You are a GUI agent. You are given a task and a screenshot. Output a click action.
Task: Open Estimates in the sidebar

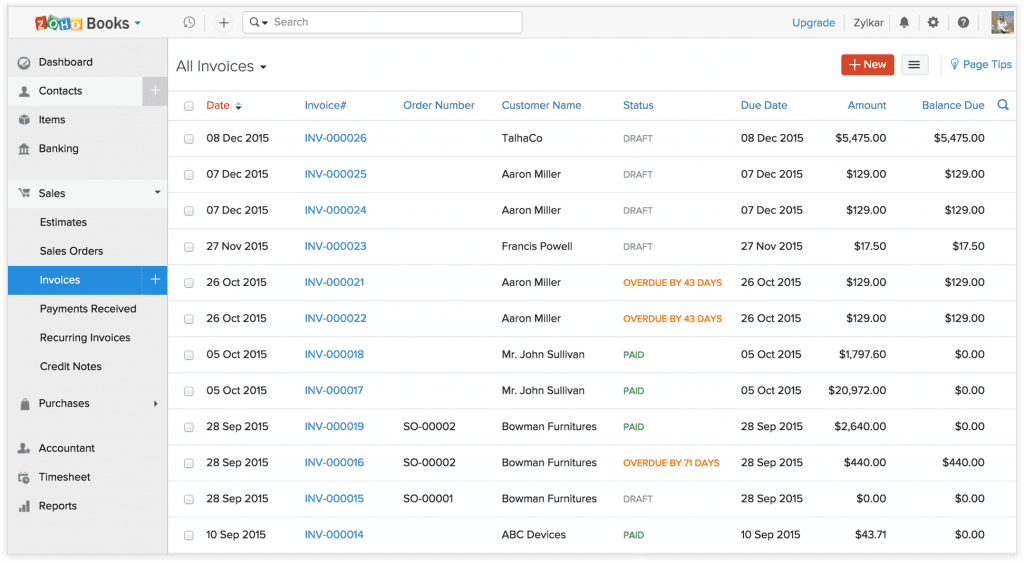click(x=63, y=222)
